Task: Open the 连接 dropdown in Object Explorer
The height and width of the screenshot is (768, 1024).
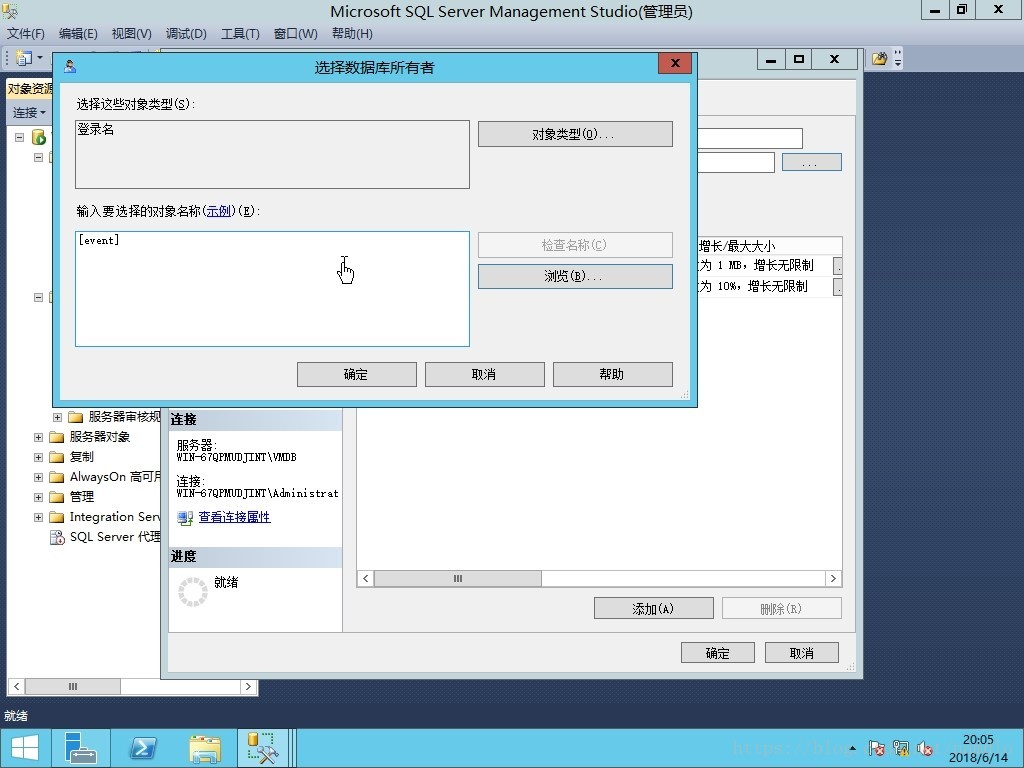Action: 29,112
